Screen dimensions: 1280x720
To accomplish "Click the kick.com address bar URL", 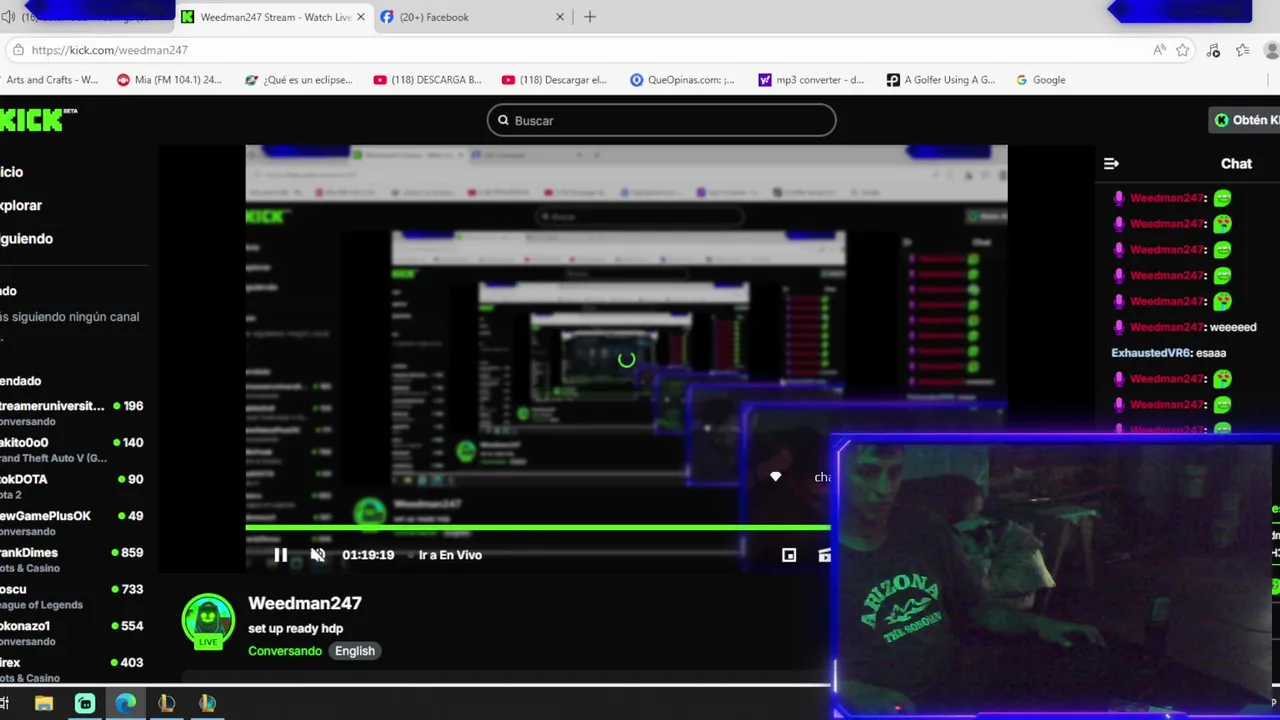I will [109, 50].
